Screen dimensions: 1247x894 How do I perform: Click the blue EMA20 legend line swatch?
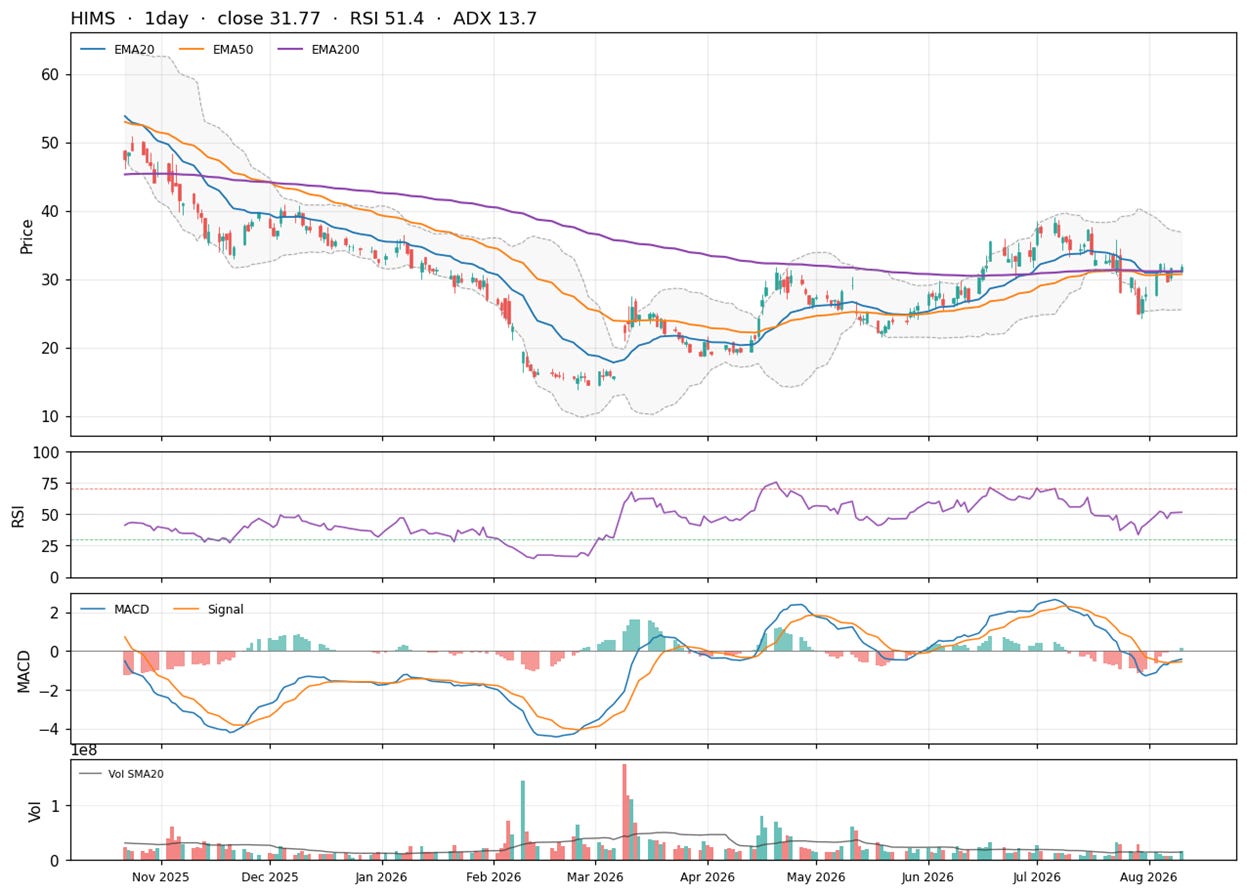93,49
